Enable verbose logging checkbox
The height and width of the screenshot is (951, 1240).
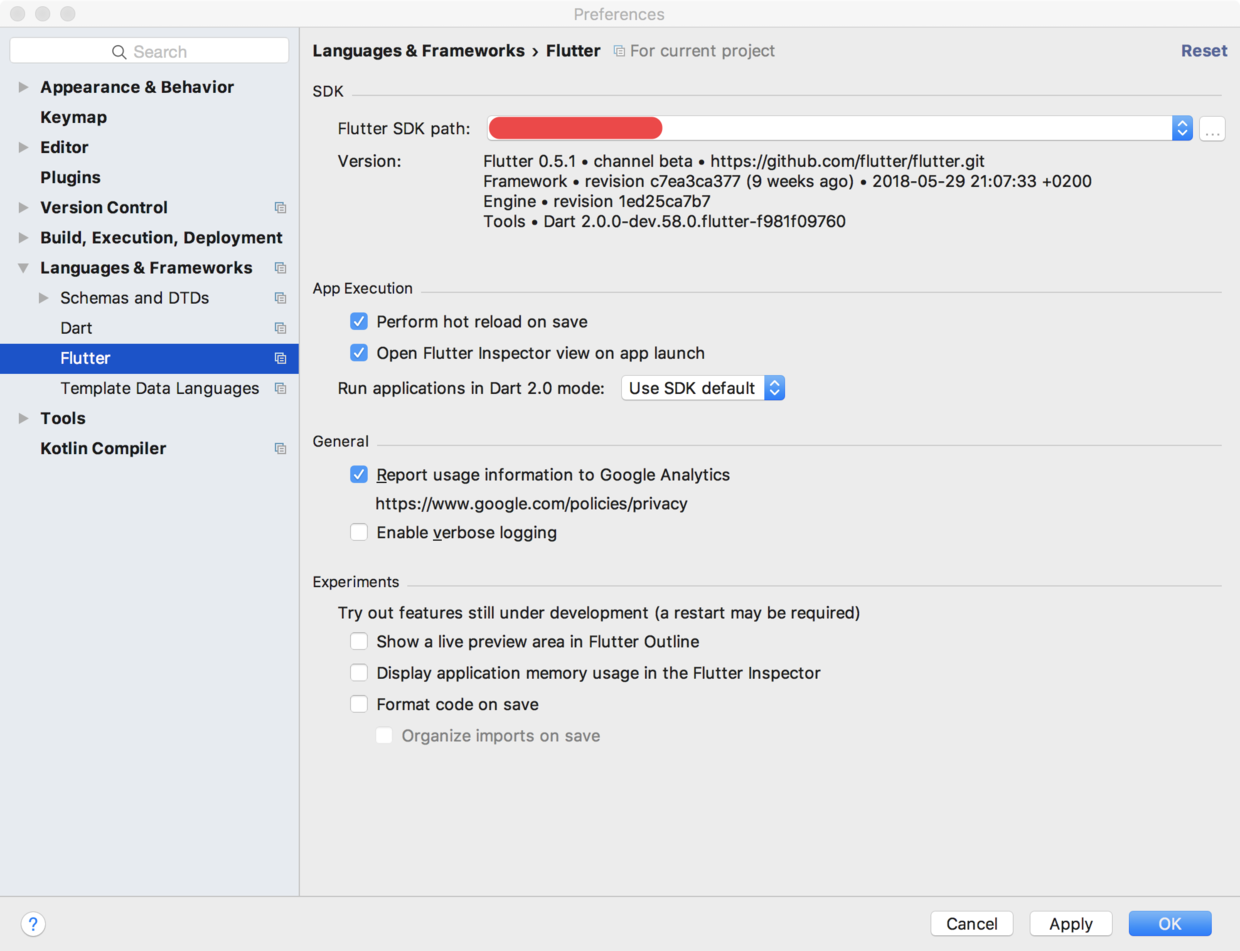click(359, 533)
